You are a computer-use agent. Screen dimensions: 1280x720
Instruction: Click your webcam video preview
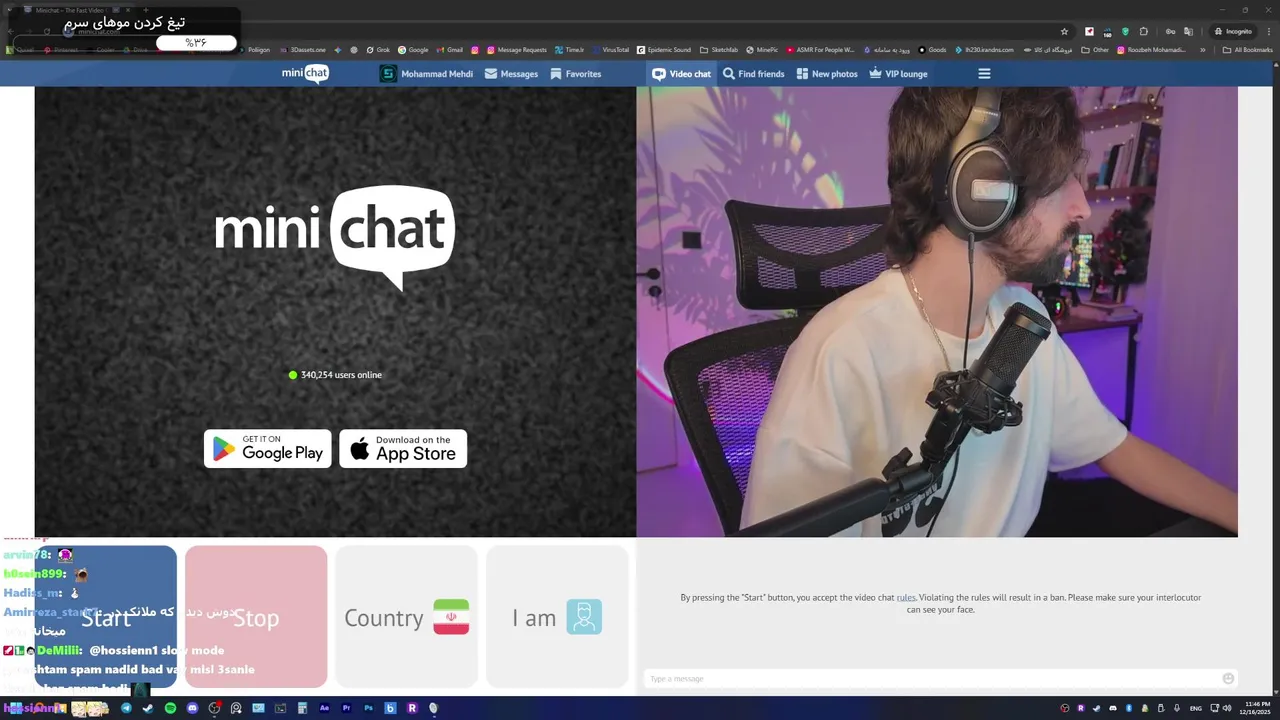[937, 312]
